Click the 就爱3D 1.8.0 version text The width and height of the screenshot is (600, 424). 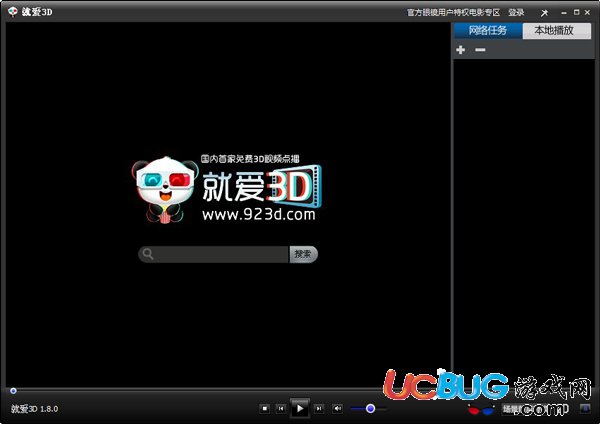[x=34, y=409]
